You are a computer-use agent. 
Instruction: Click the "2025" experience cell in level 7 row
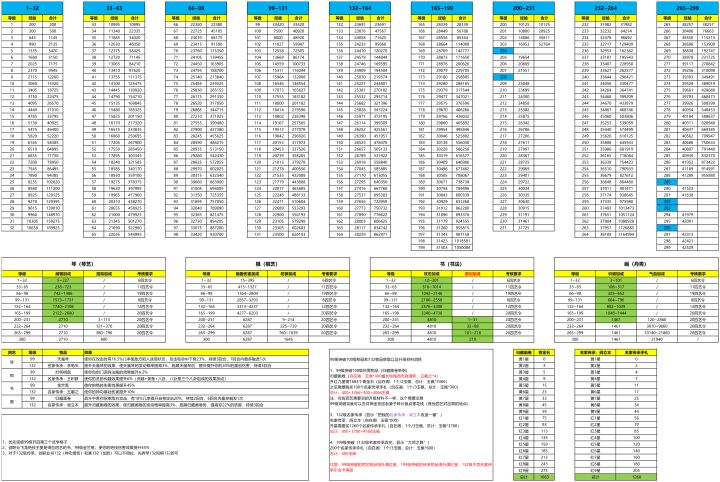32,64
